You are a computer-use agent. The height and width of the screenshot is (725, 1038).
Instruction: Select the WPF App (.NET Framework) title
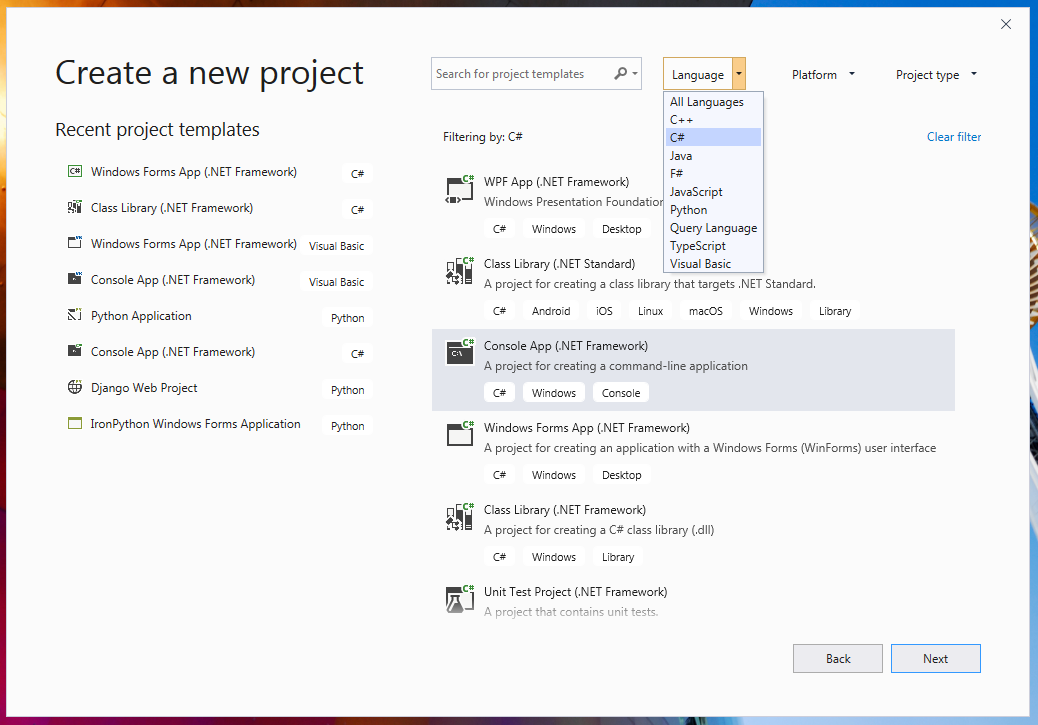pos(556,181)
